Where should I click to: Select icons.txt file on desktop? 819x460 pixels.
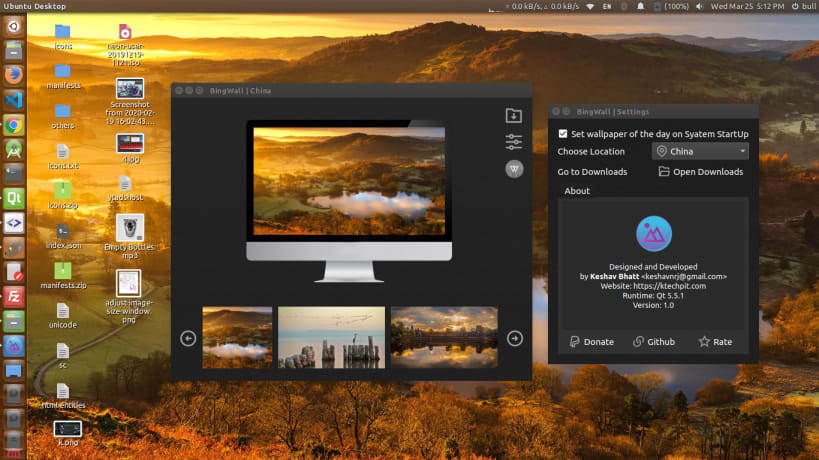(x=63, y=156)
